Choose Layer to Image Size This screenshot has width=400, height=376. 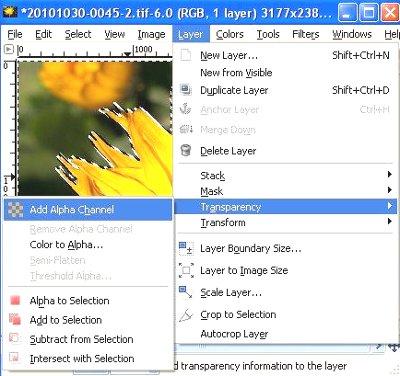(286, 270)
